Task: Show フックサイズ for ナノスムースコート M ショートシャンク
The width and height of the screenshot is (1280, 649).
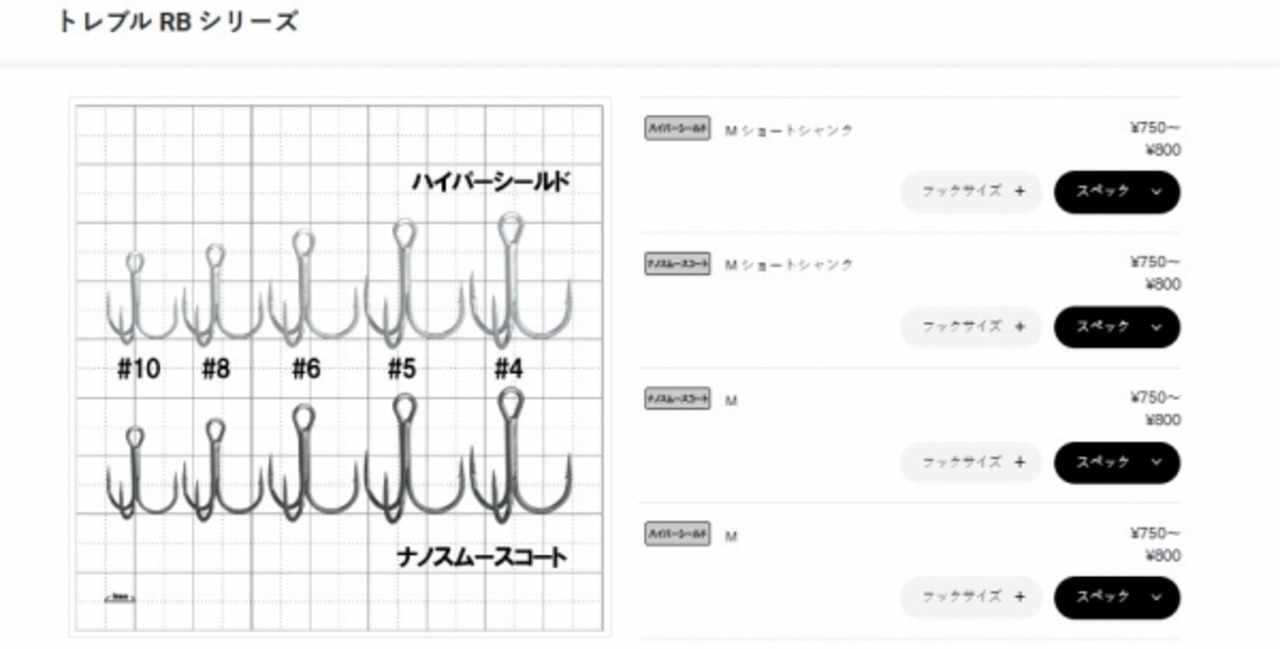Action: coord(971,327)
